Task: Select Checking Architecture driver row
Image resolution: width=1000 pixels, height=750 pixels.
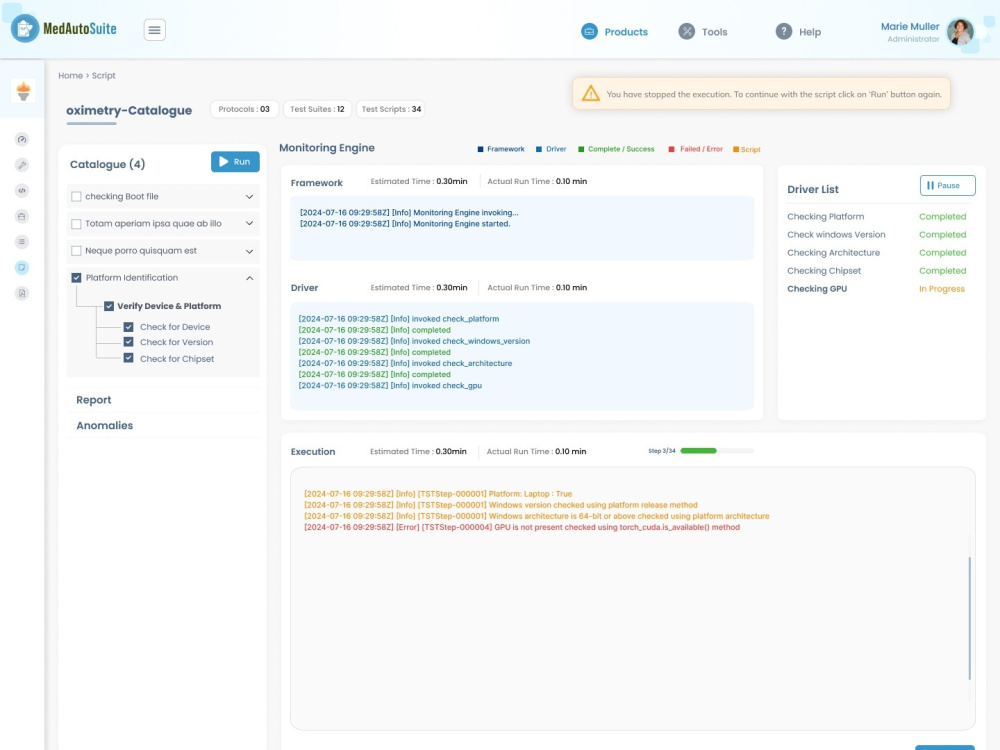Action: point(876,253)
